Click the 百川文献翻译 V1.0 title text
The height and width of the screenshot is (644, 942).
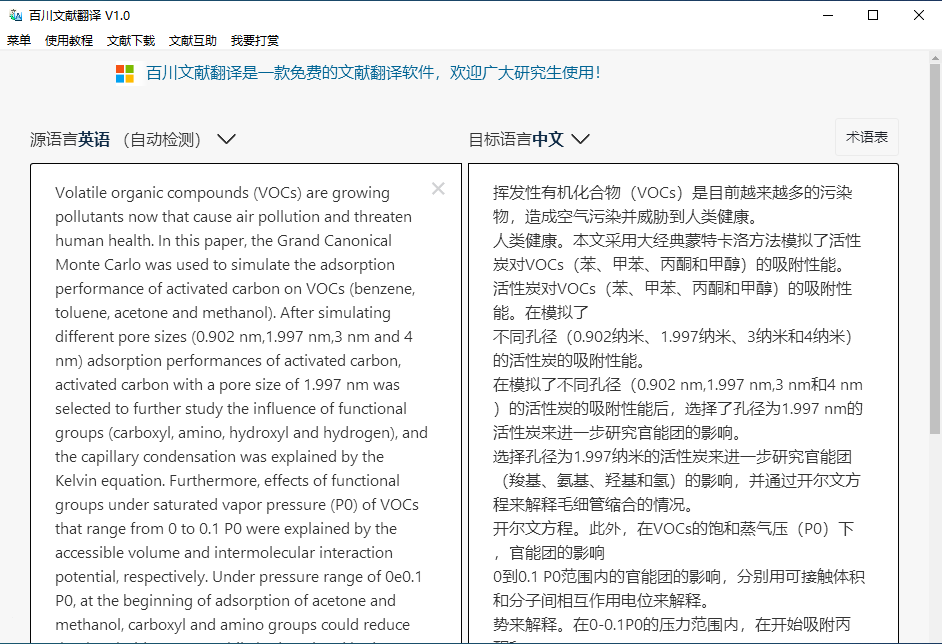(x=77, y=15)
